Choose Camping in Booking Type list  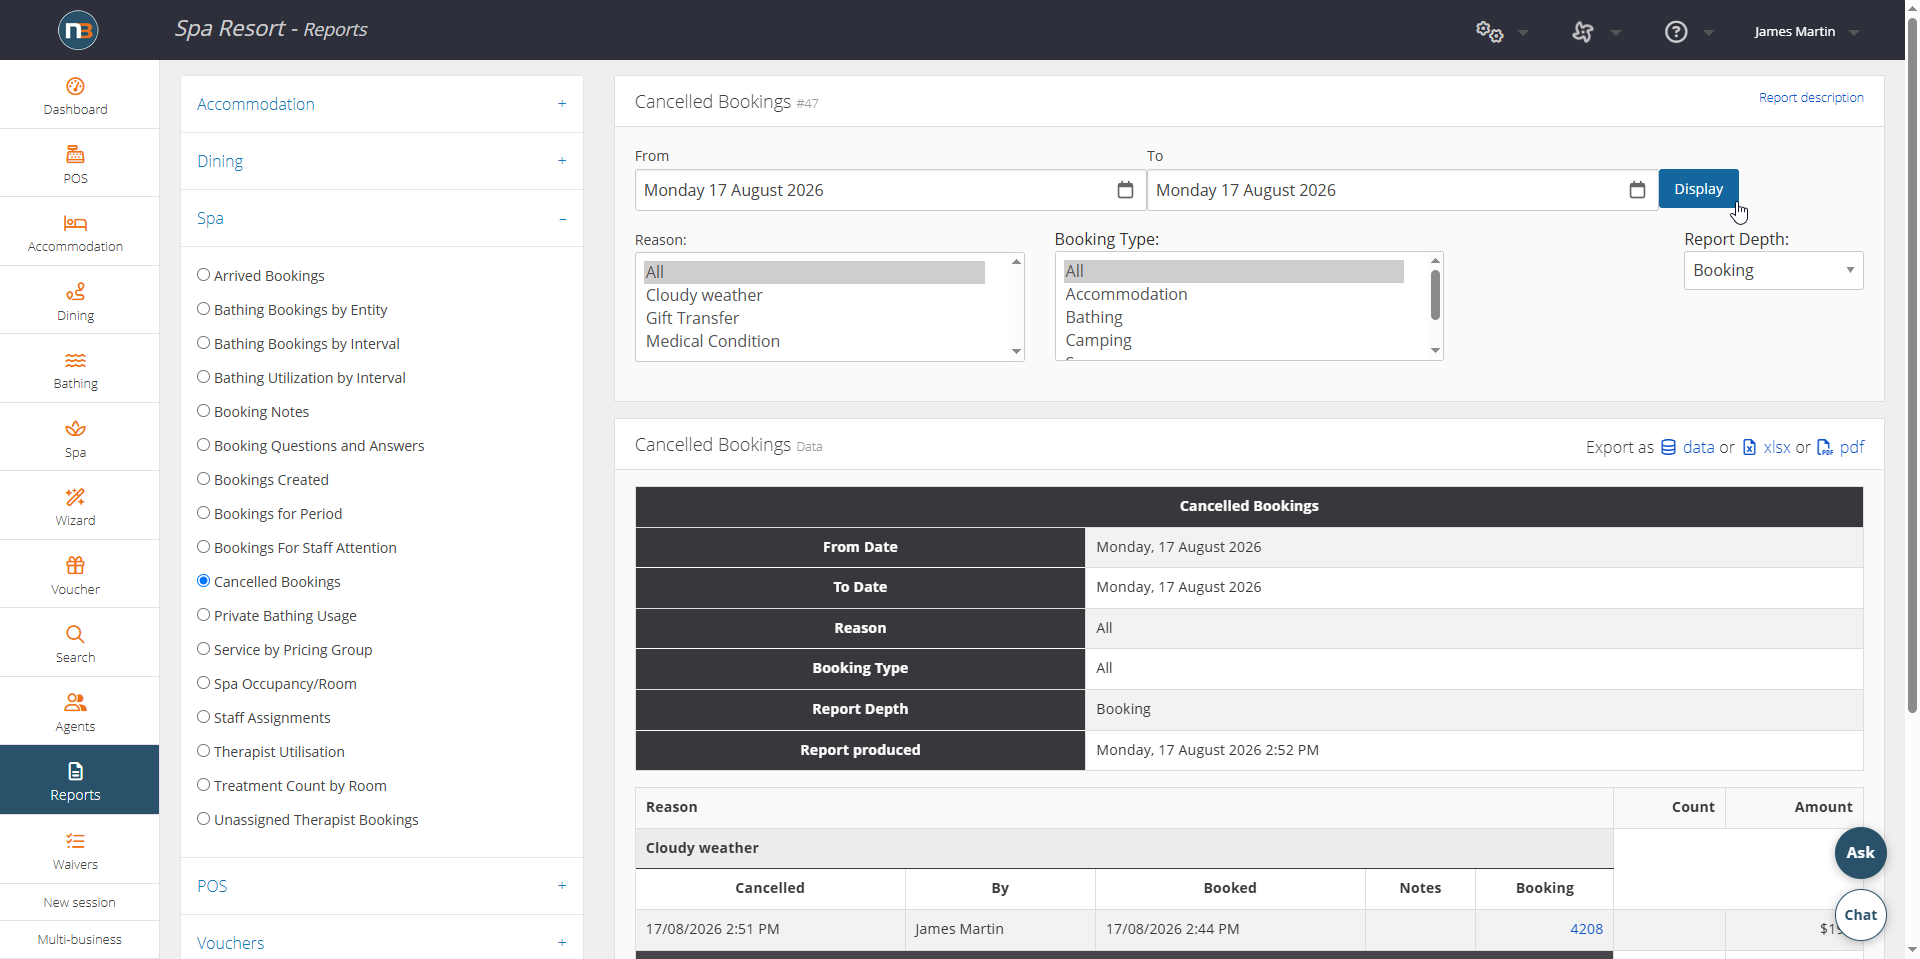pyautogui.click(x=1233, y=340)
